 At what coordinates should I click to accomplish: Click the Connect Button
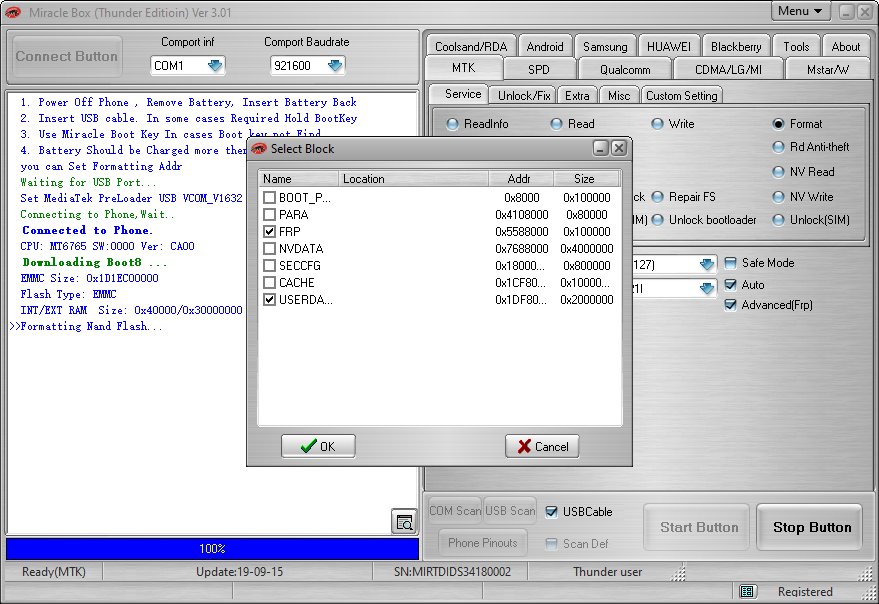click(67, 57)
